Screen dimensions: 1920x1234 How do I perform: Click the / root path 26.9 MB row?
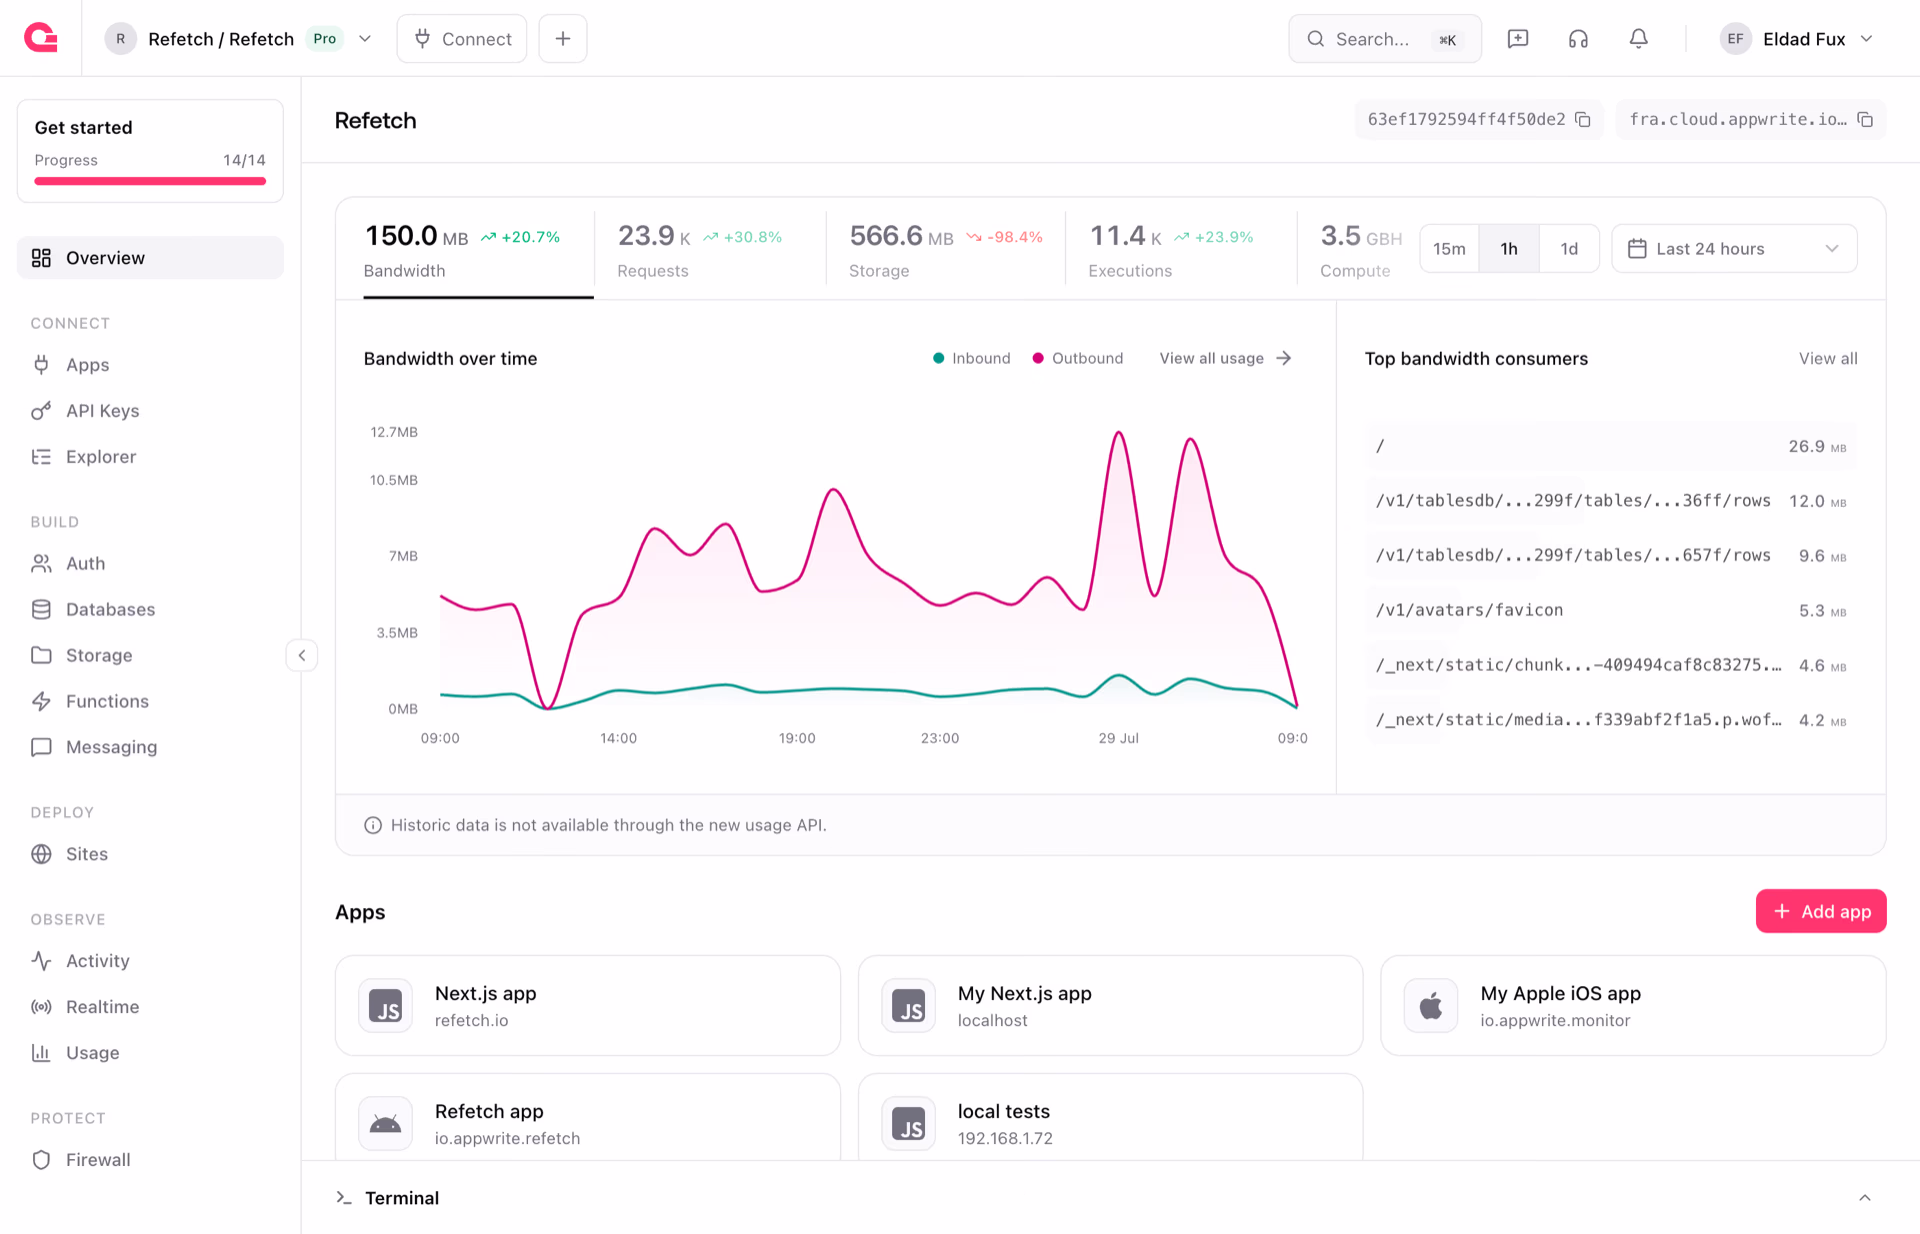[1611, 446]
